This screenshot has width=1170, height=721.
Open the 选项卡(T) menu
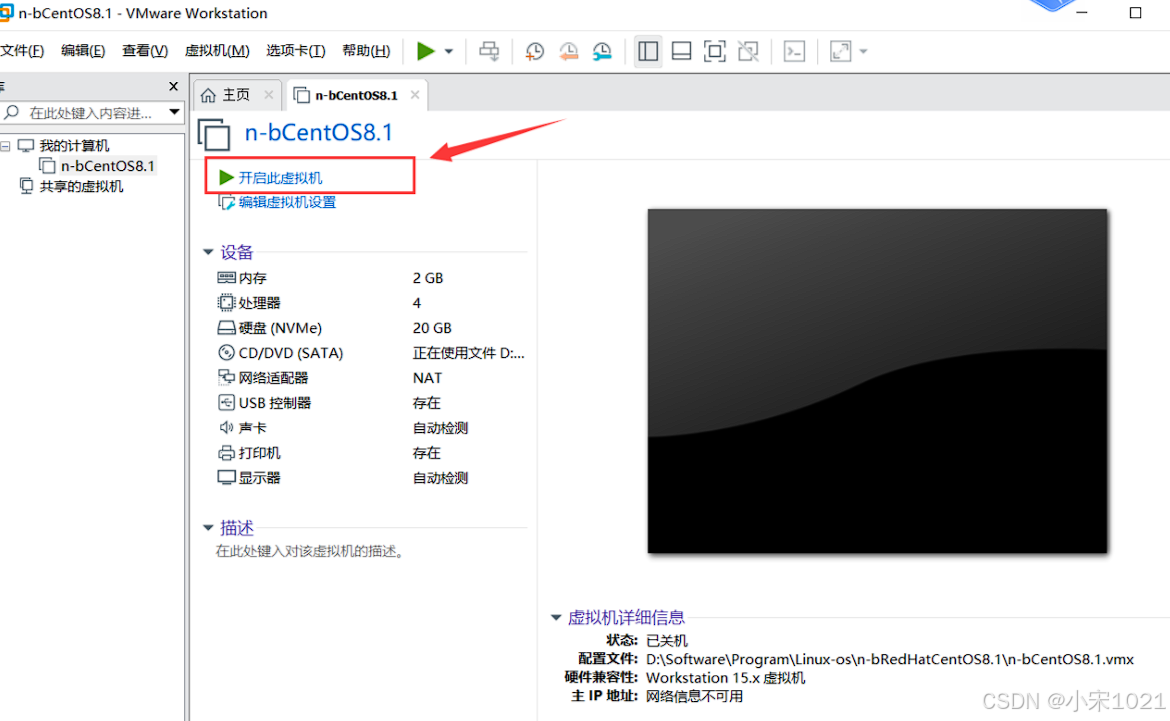tap(295, 51)
